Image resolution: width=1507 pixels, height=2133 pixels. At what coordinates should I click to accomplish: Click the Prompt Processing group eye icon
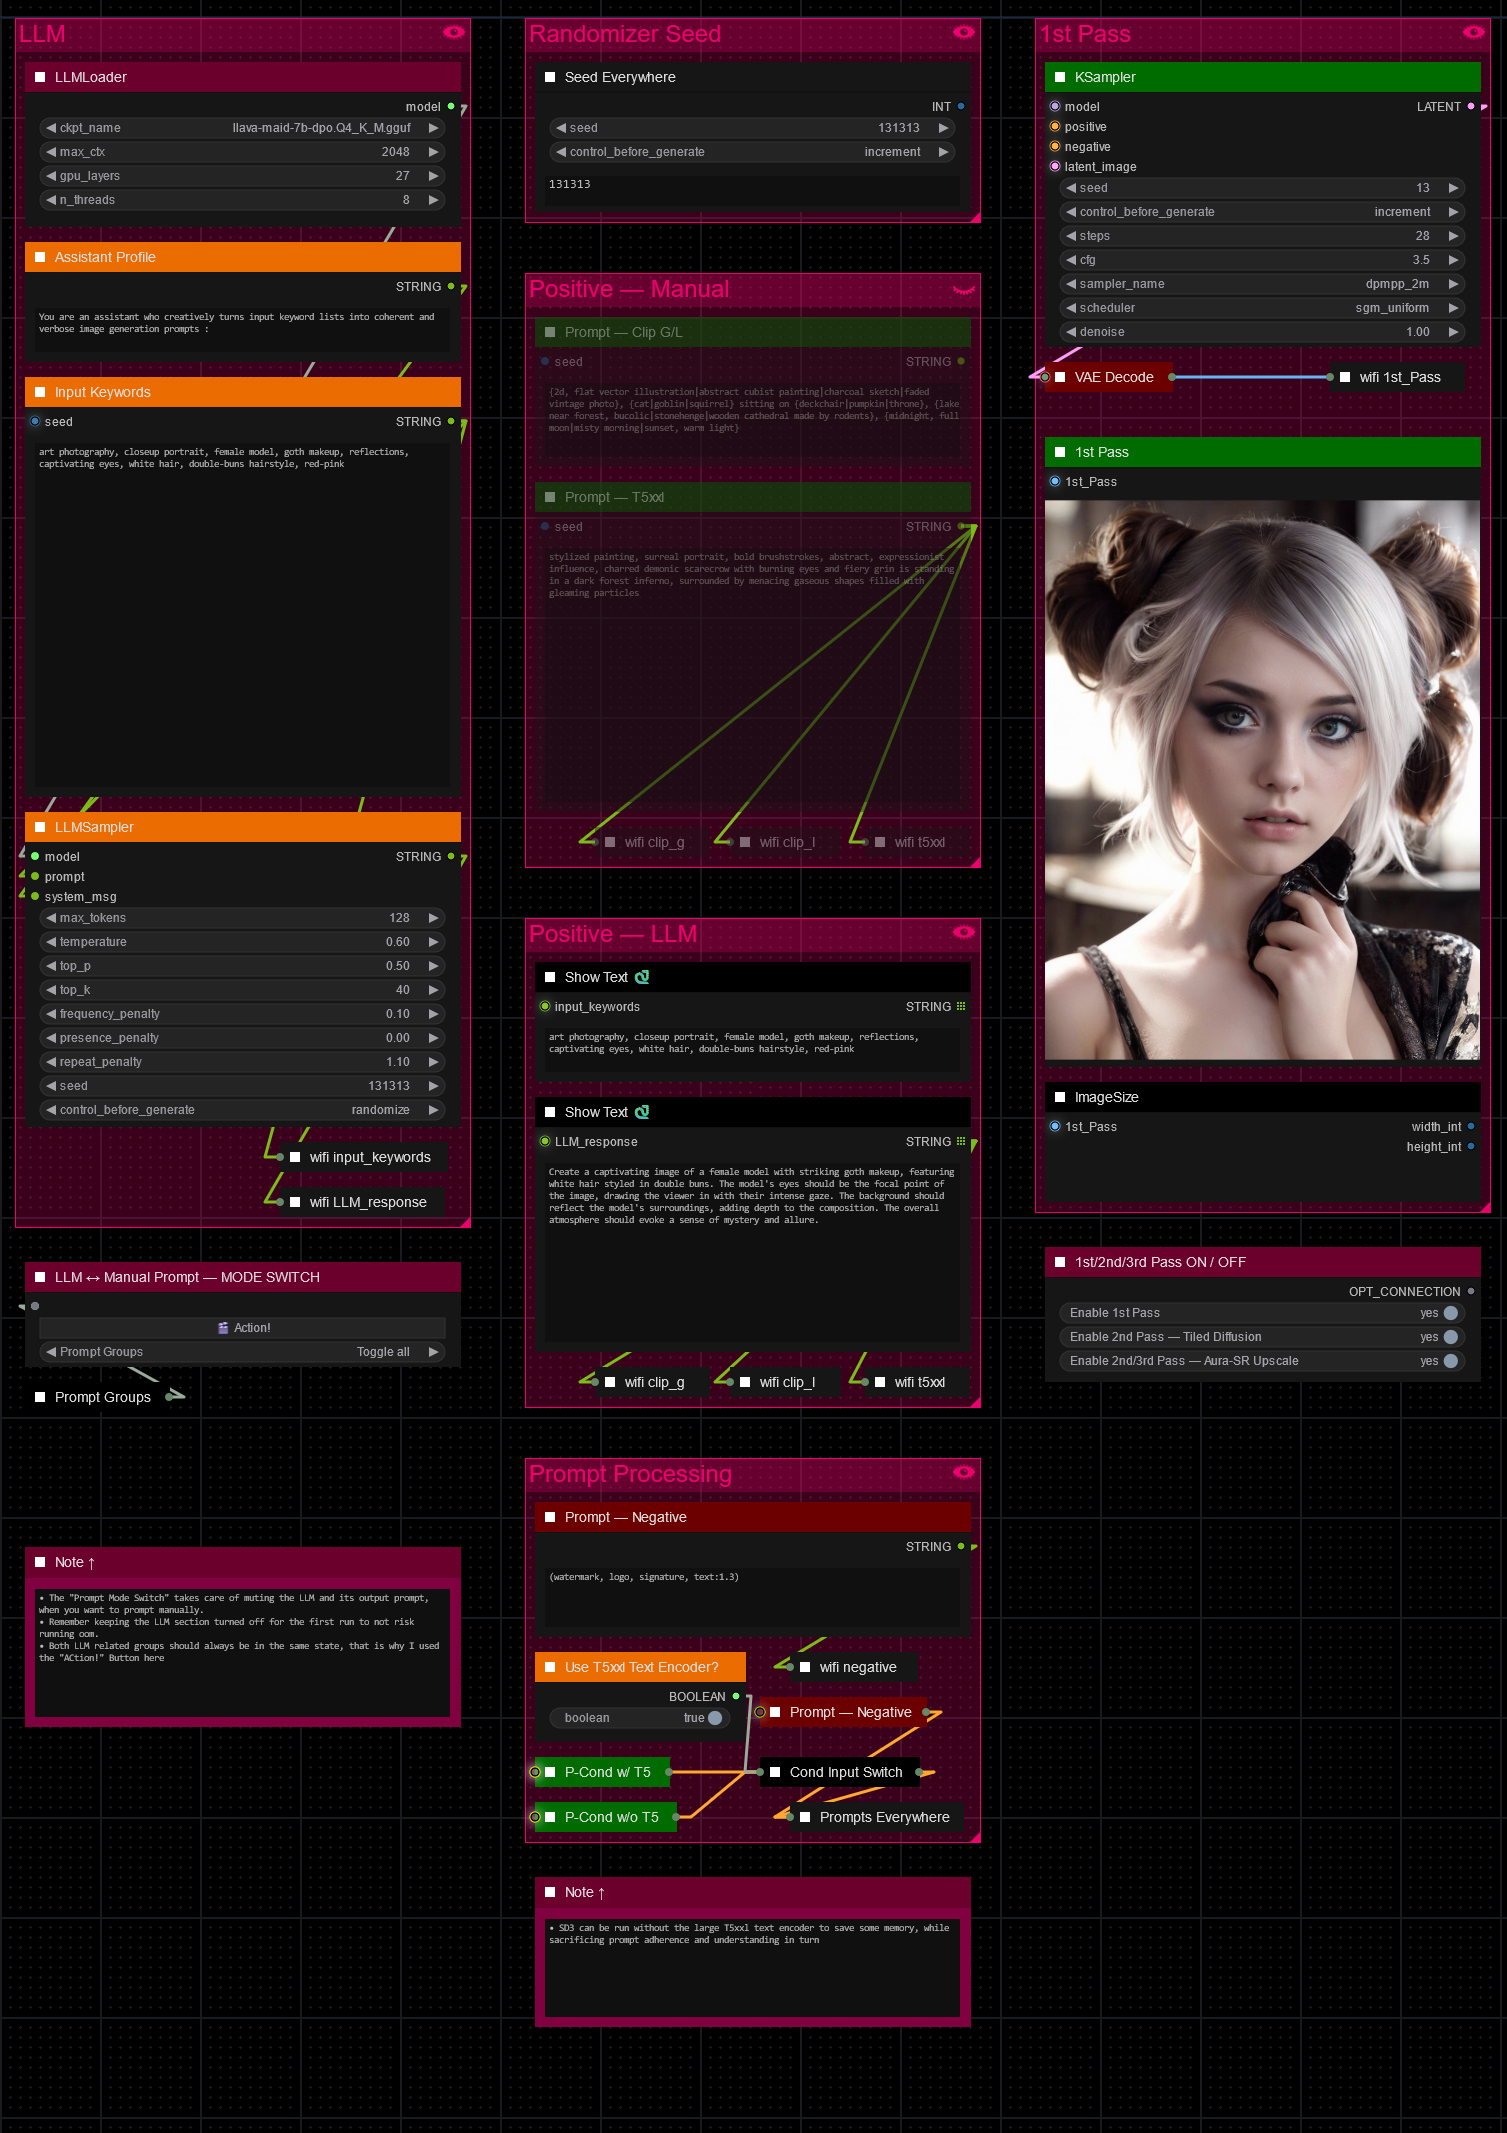[x=964, y=1472]
